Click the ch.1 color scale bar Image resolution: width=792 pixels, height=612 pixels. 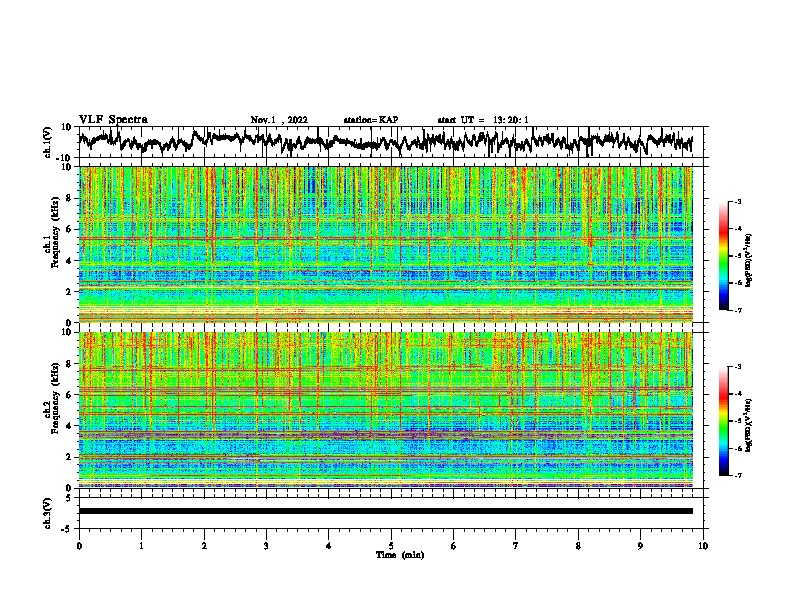click(723, 256)
